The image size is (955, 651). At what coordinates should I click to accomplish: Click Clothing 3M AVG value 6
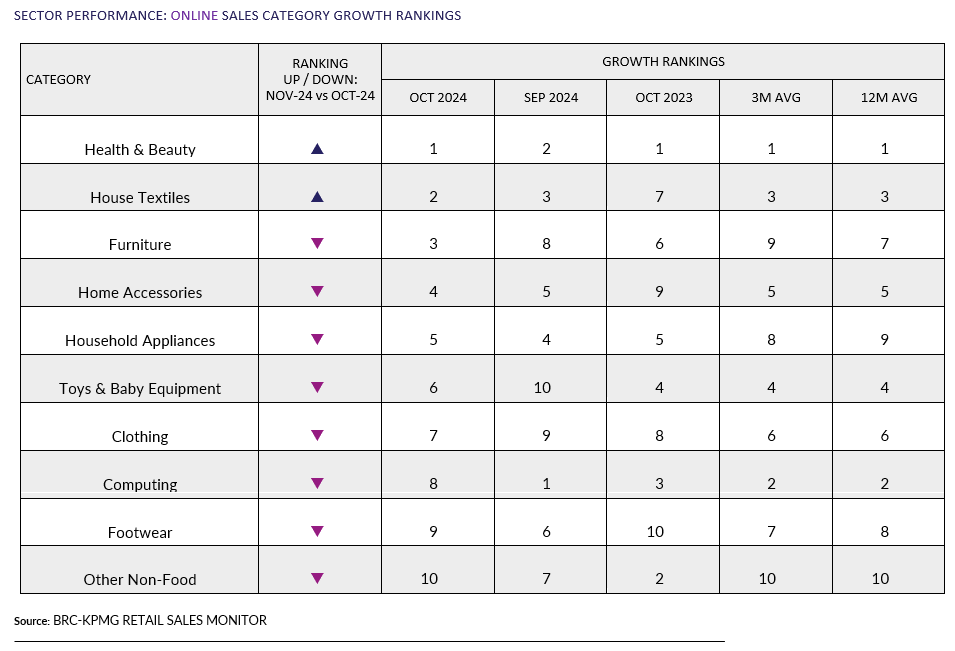(771, 435)
